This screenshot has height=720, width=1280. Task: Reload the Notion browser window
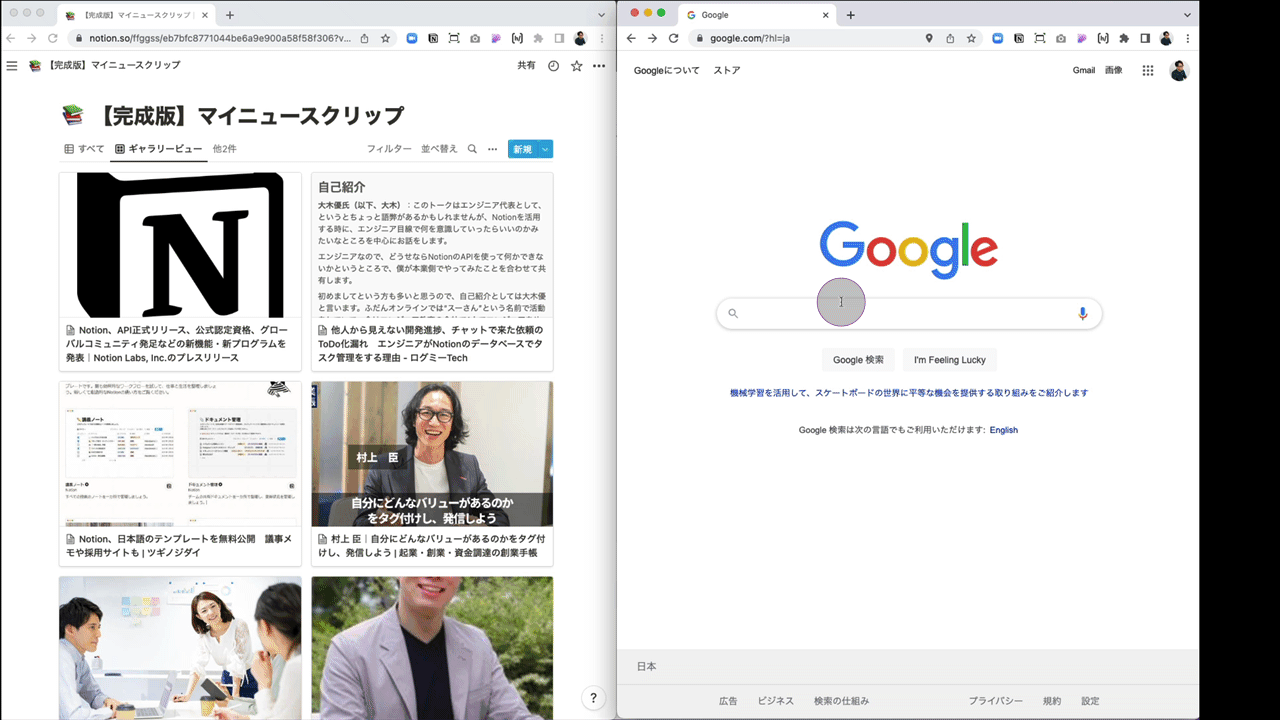coord(54,38)
